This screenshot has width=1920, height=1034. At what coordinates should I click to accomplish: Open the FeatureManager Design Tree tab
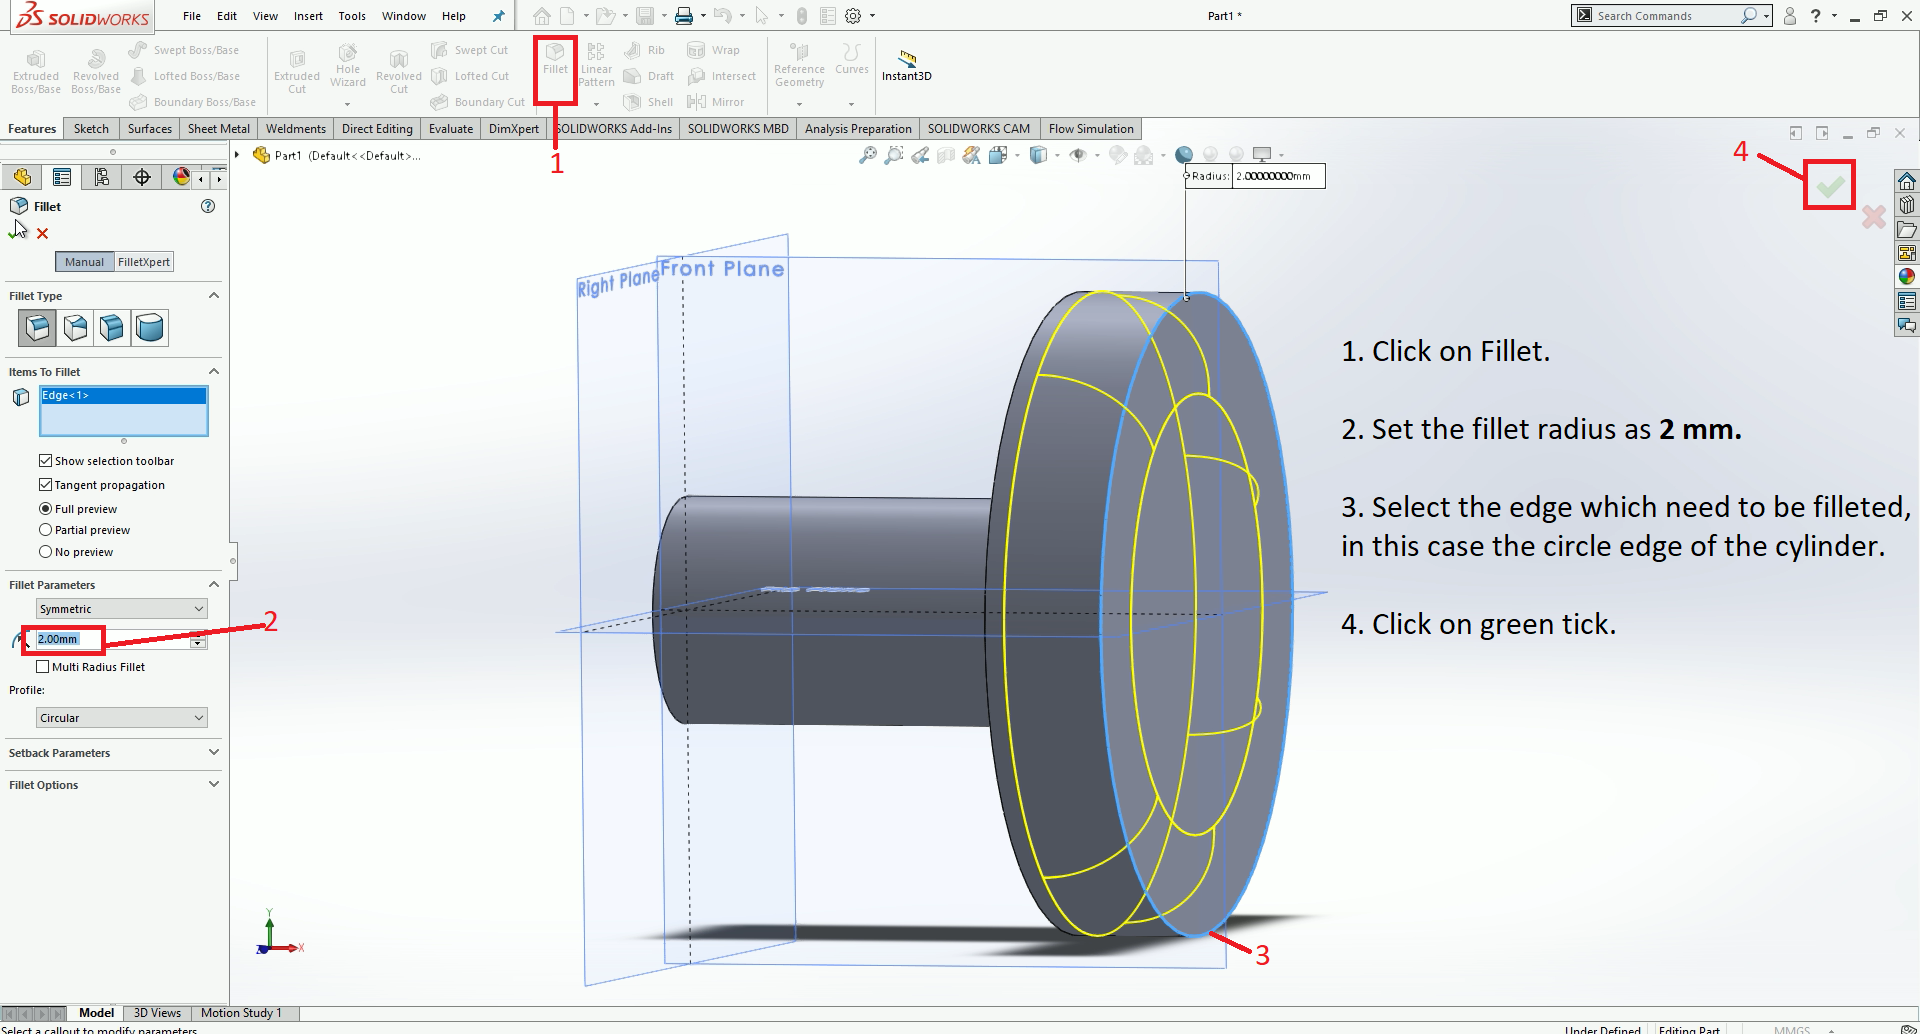(x=22, y=177)
